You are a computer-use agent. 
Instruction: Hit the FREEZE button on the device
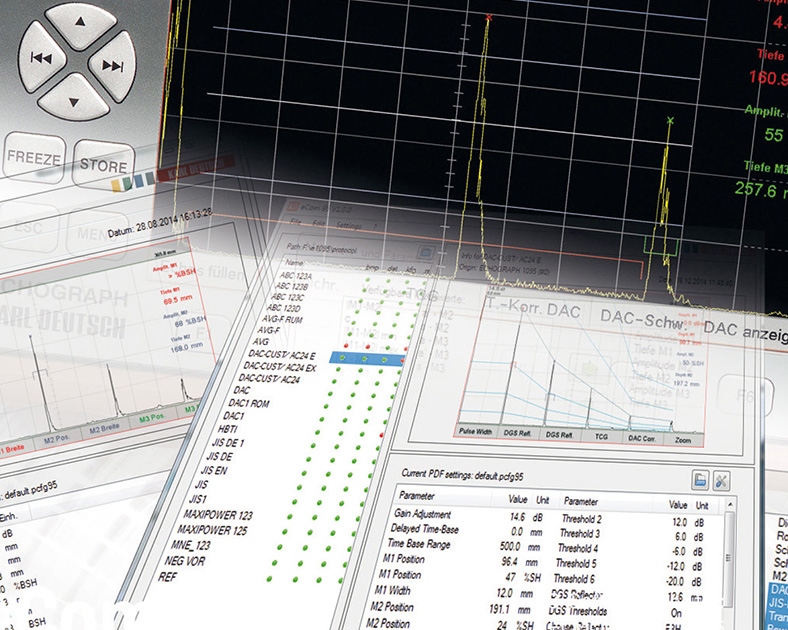point(34,158)
